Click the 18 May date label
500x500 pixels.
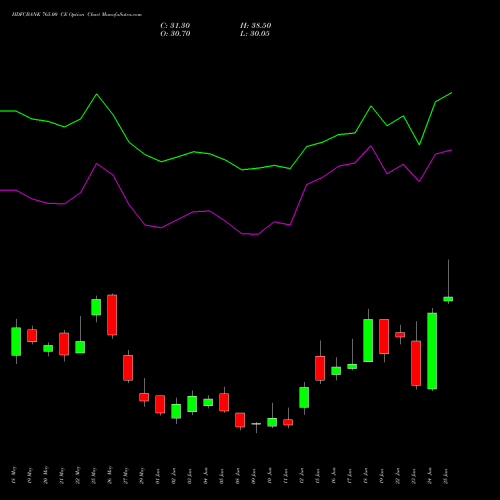click(x=14, y=475)
